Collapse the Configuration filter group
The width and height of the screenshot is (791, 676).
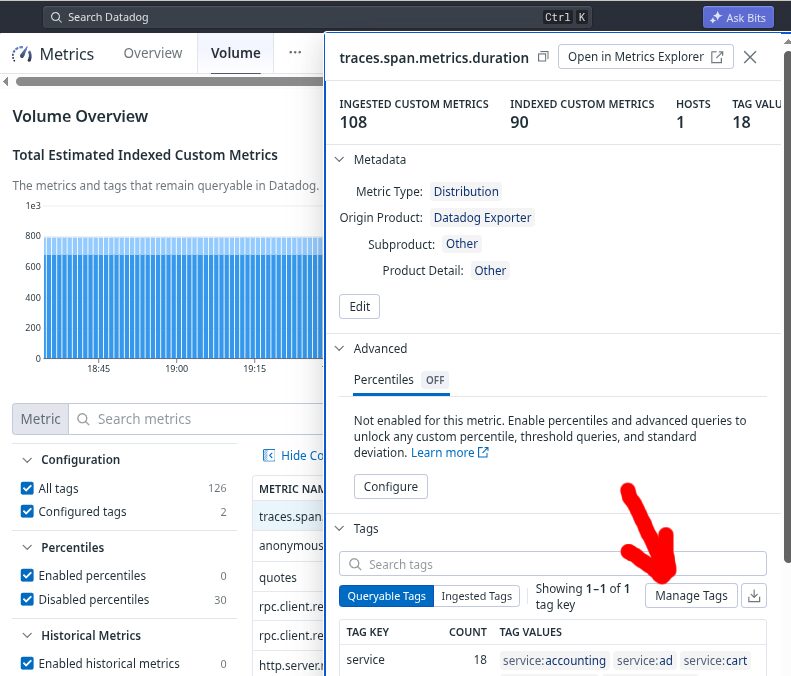point(27,460)
